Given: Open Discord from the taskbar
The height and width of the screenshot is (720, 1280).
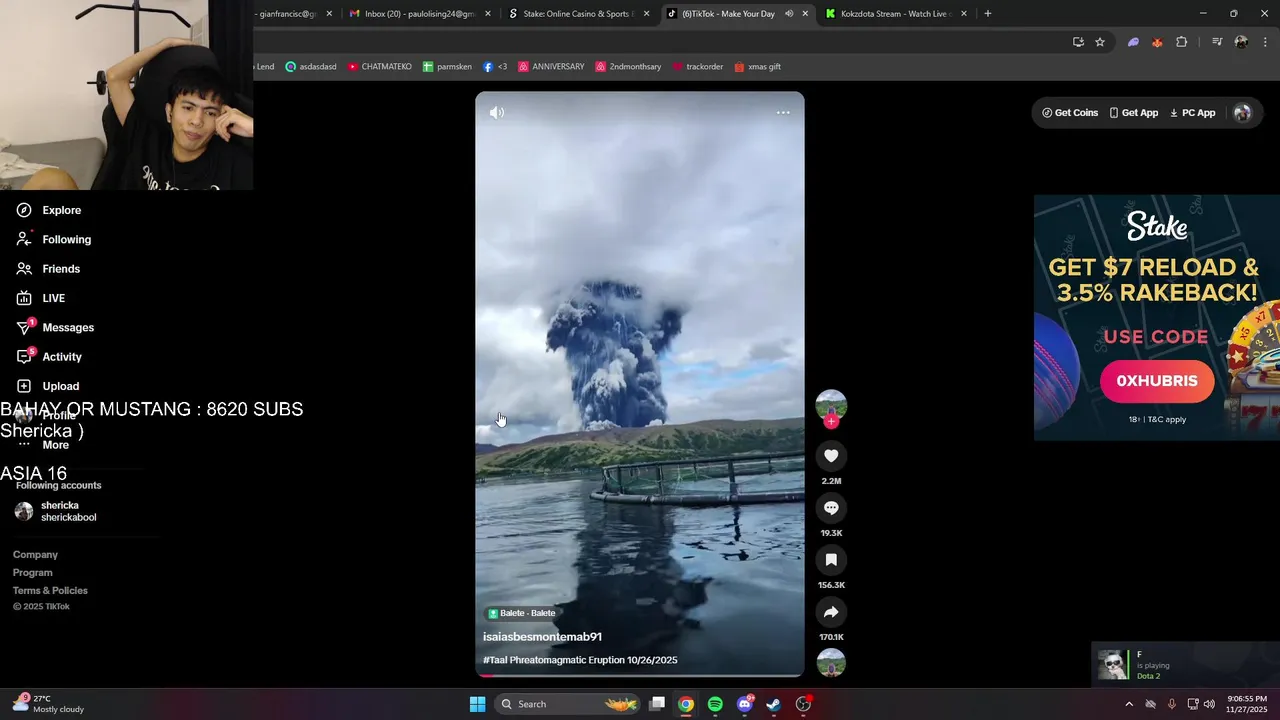Looking at the screenshot, I should 745,704.
